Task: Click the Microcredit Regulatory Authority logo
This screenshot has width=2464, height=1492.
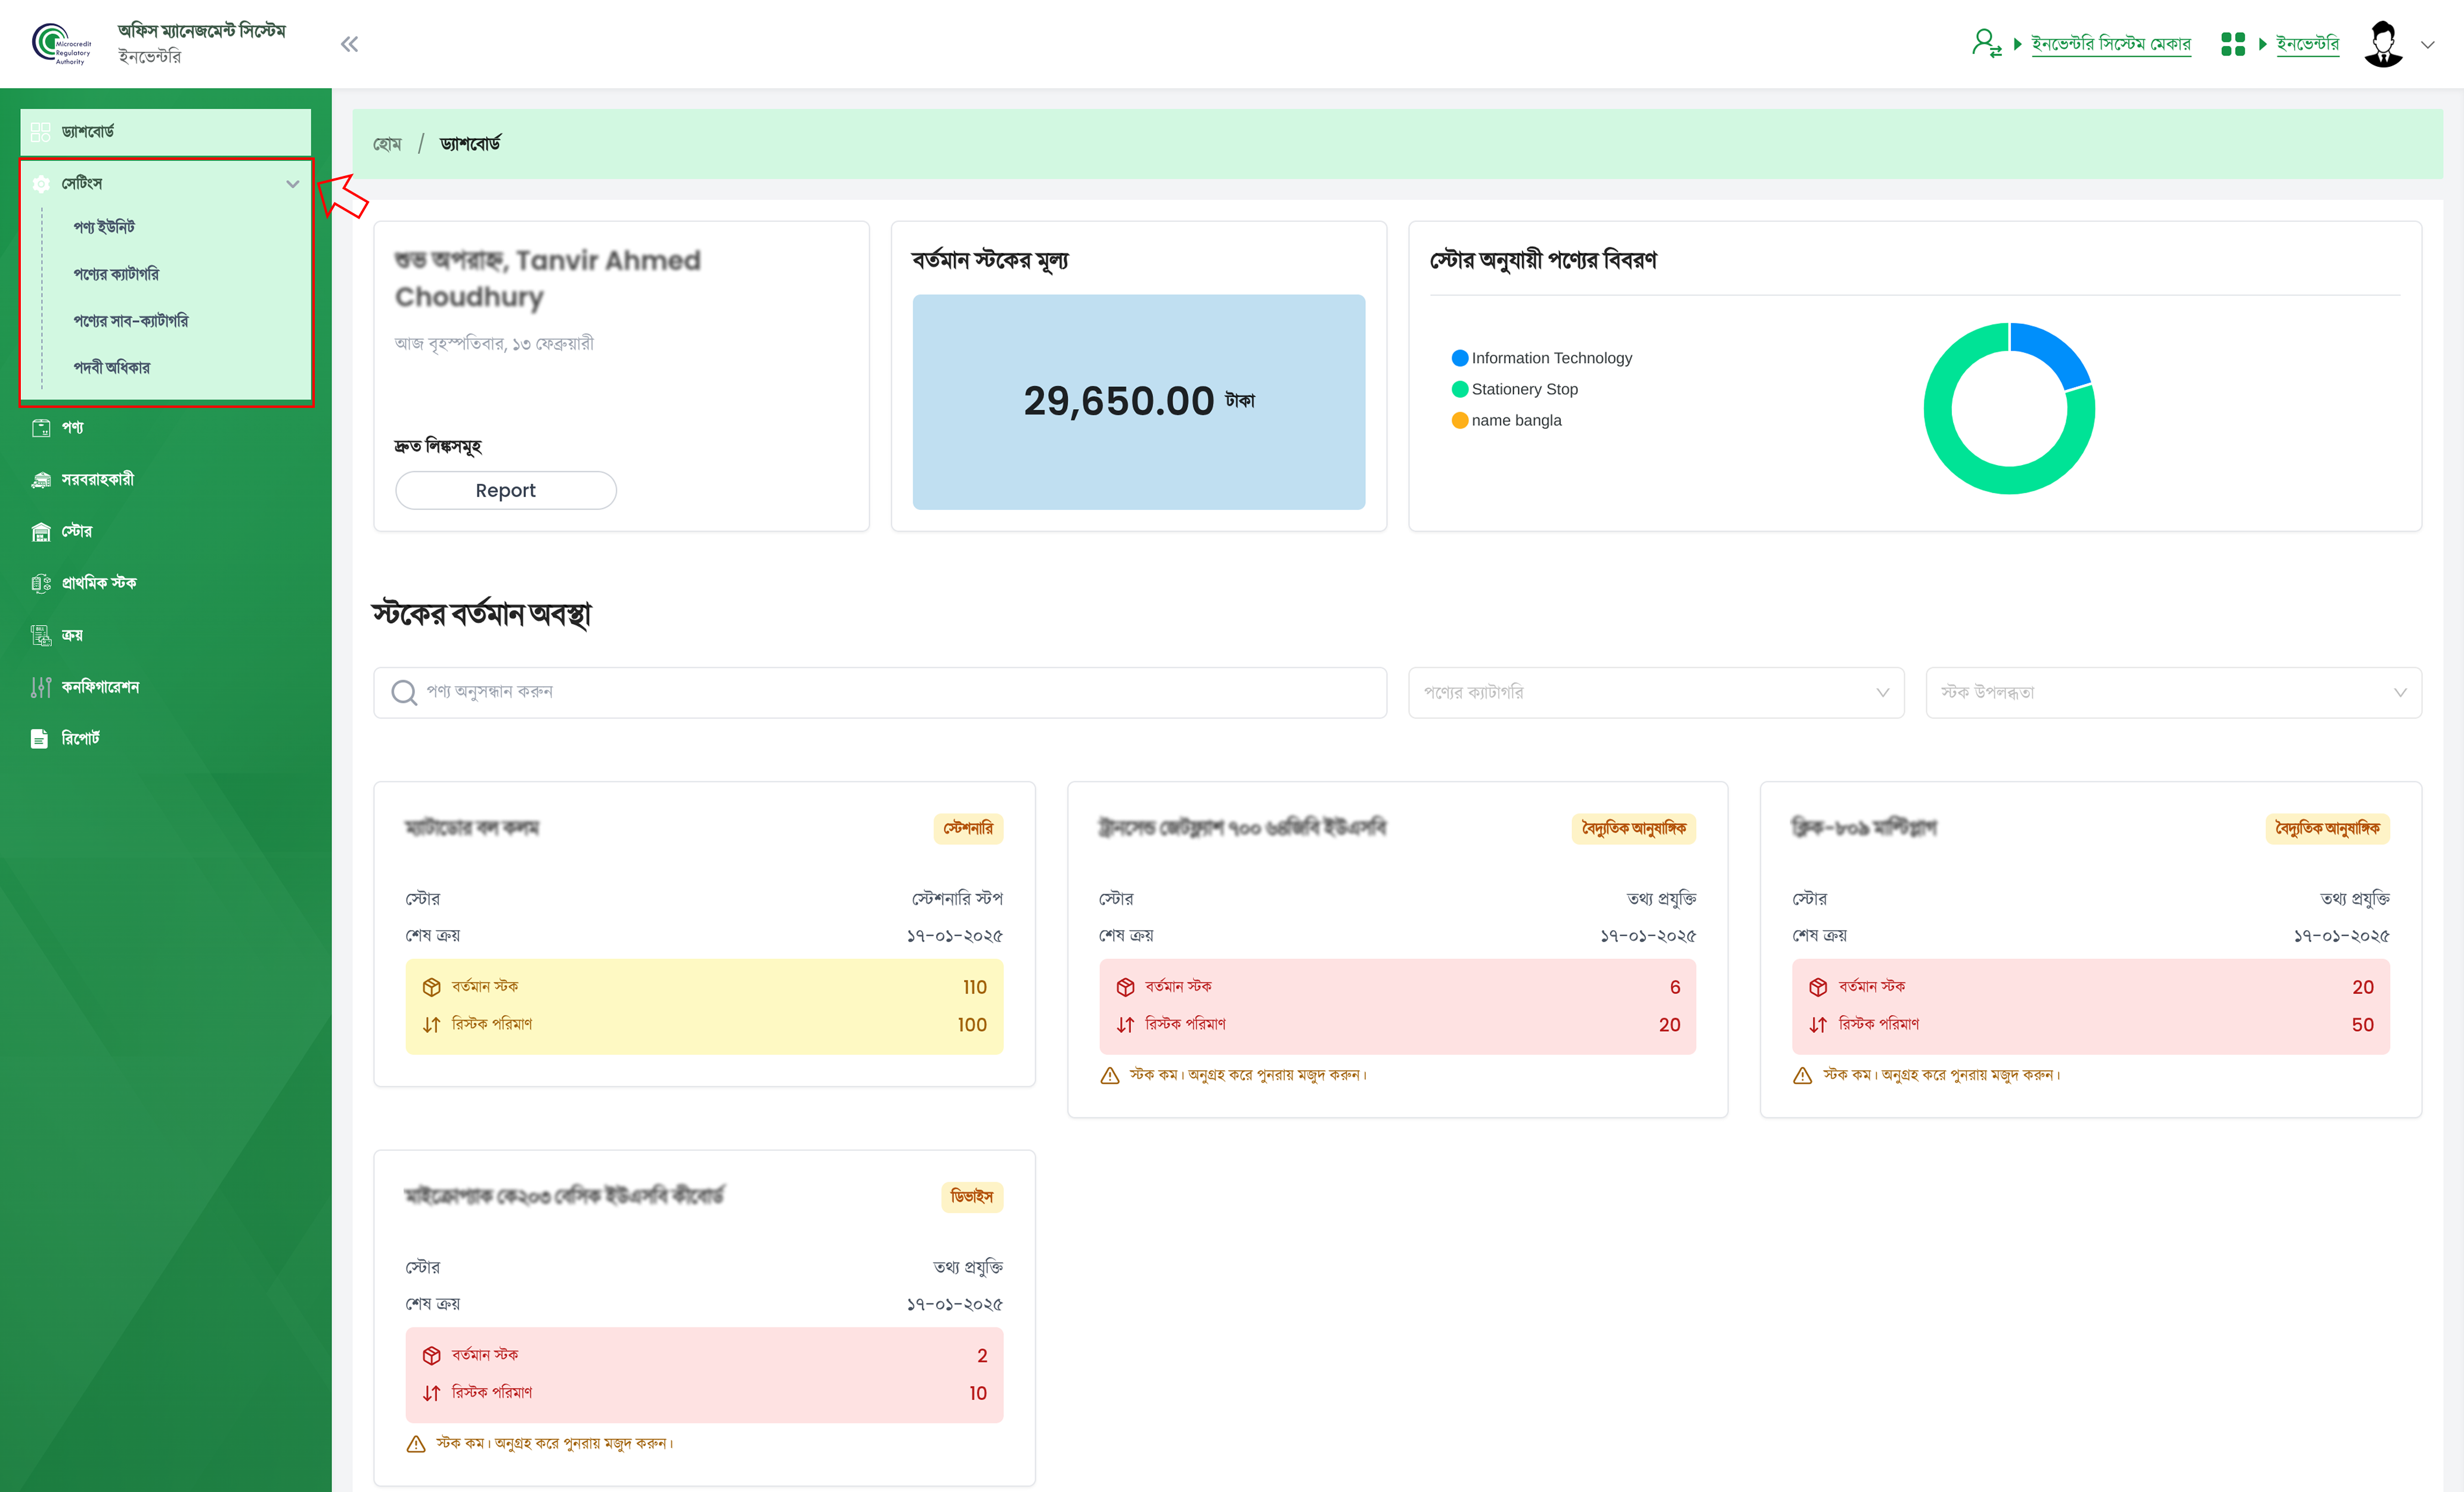Action: (61, 44)
